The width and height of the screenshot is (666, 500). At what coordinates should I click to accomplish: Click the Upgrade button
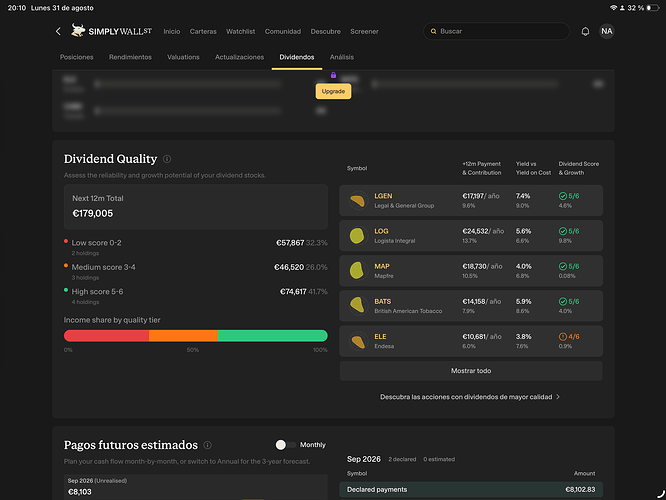pyautogui.click(x=333, y=91)
